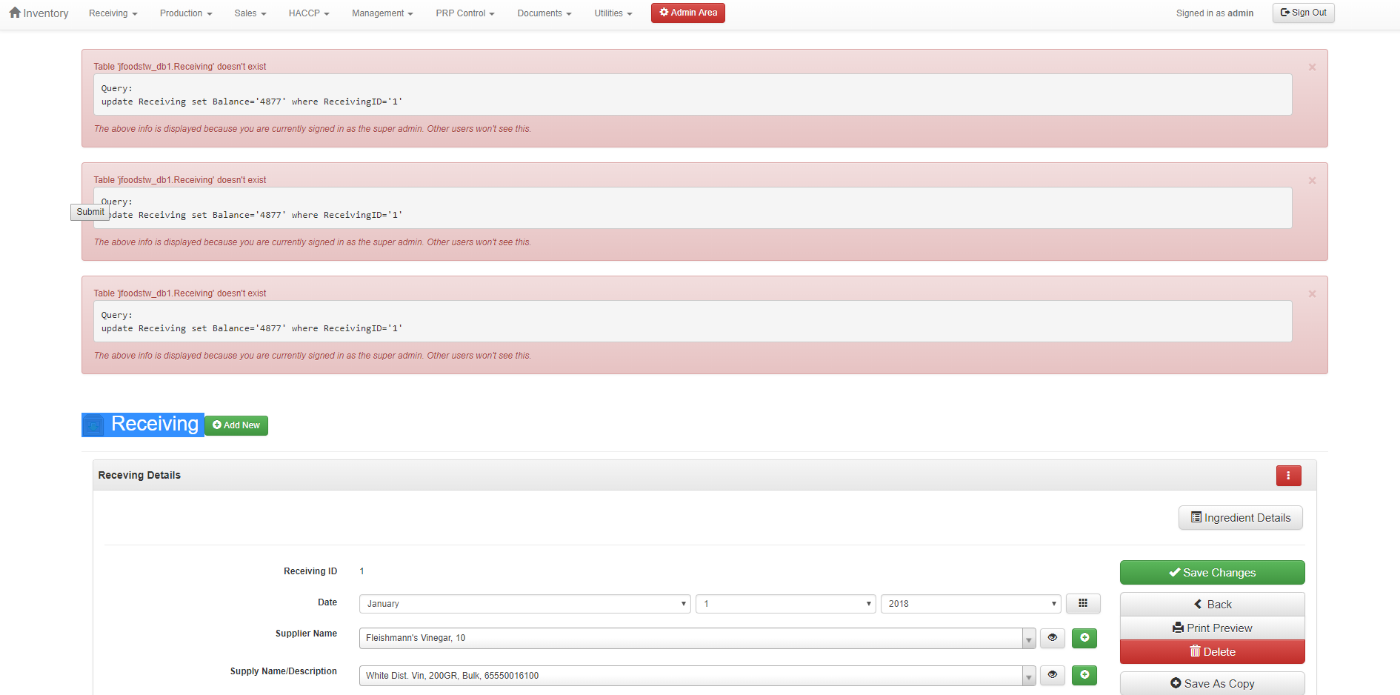The height and width of the screenshot is (695, 1400).
Task: Go to Inventory home link
Action: pos(39,13)
